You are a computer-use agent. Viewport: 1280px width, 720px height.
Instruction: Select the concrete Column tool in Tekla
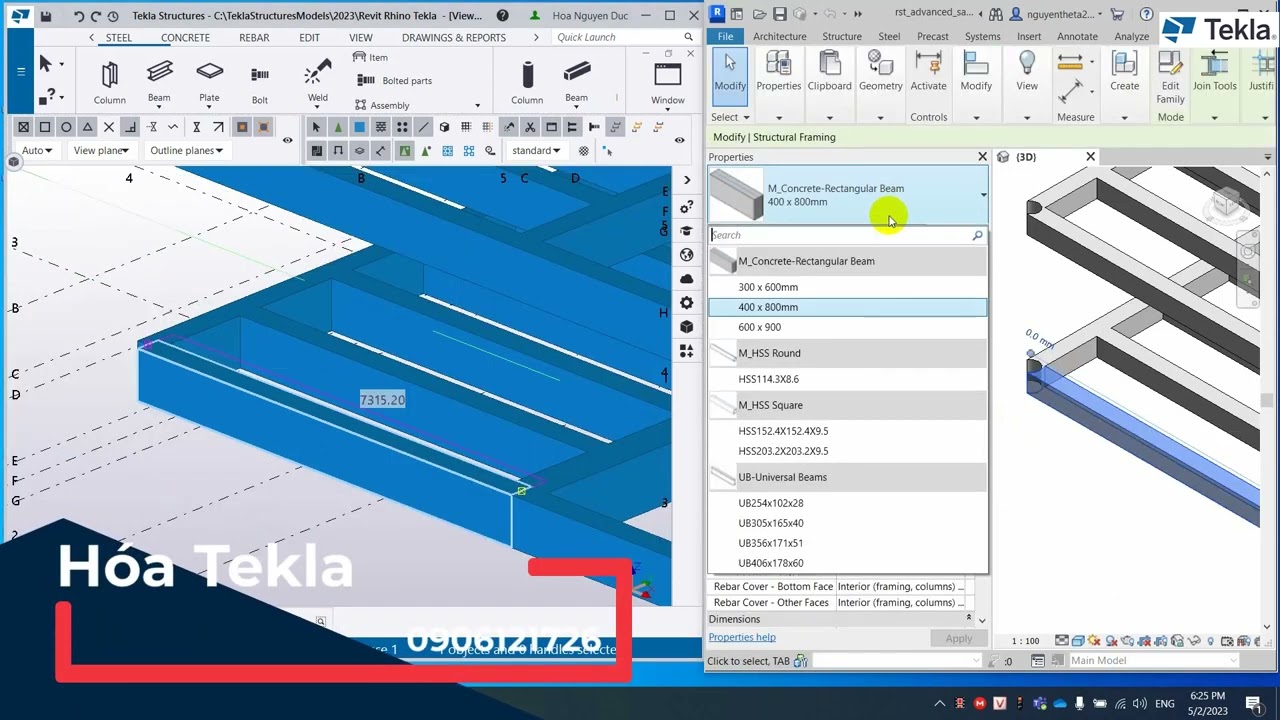click(x=527, y=81)
